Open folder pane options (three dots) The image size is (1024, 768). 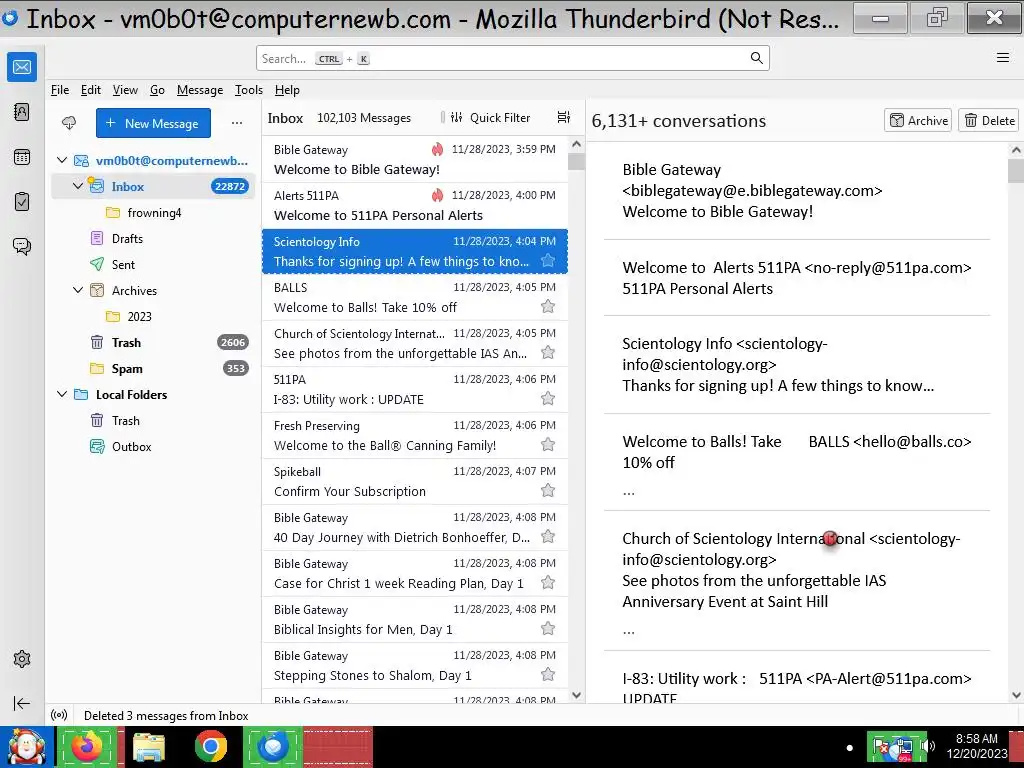click(236, 123)
